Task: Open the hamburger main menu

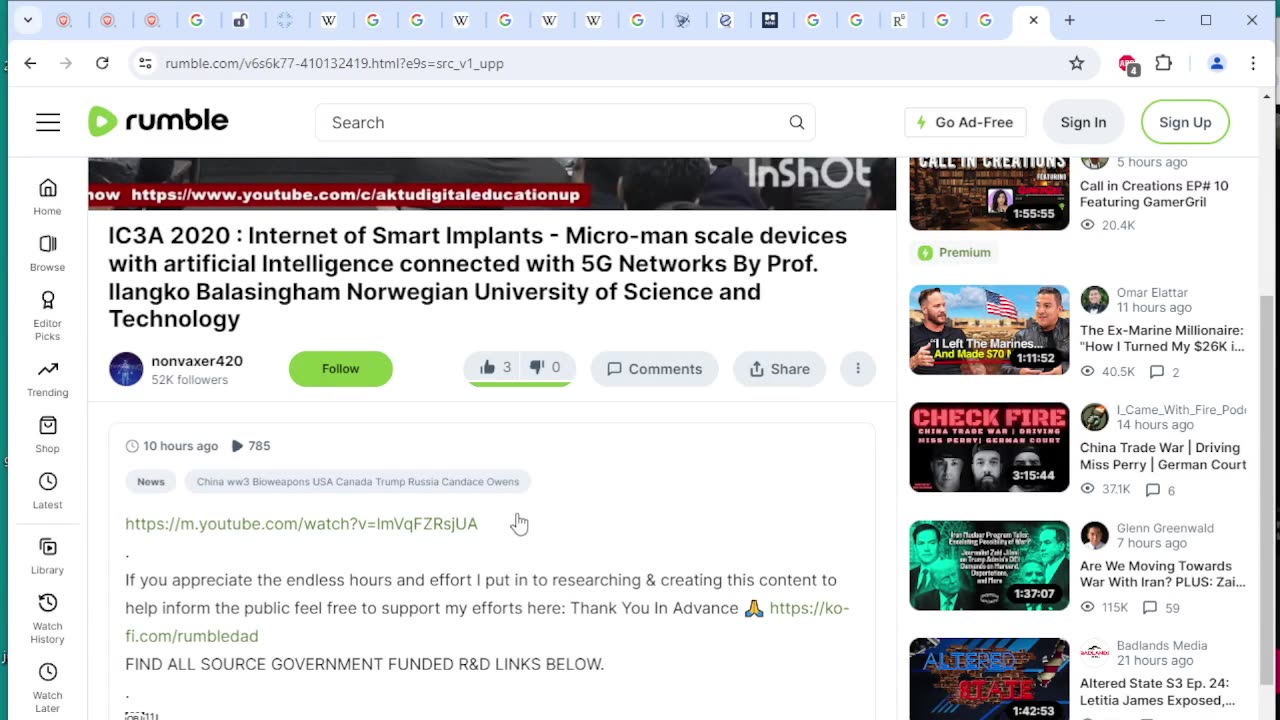Action: pos(48,122)
